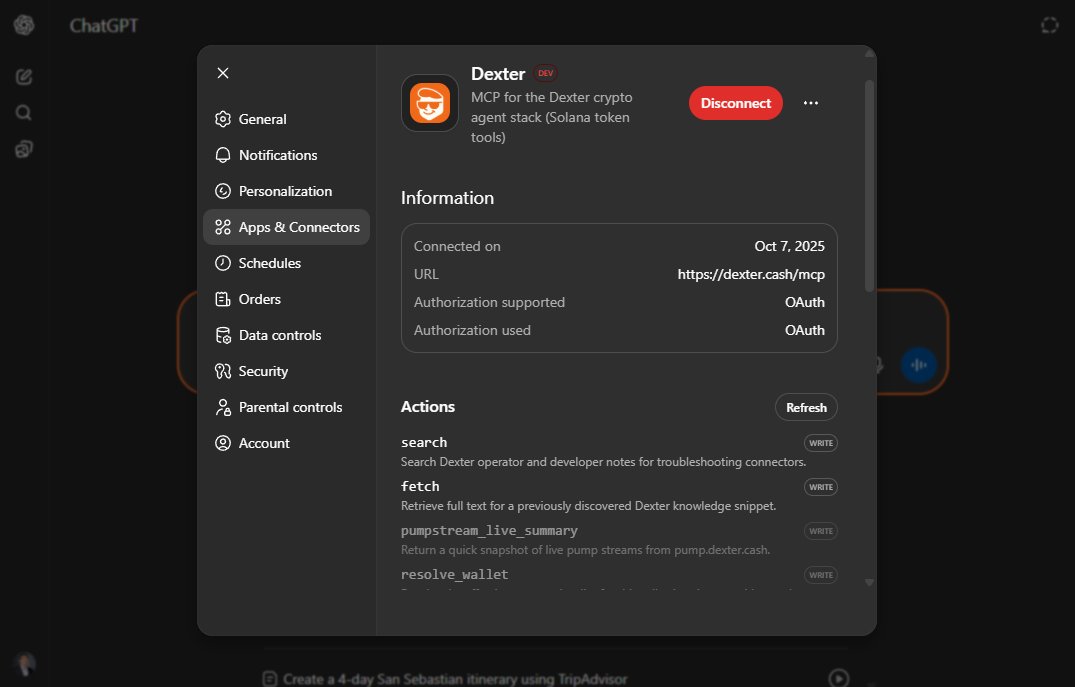
Task: Click the temporary chat icon top right
Action: pos(1050,25)
